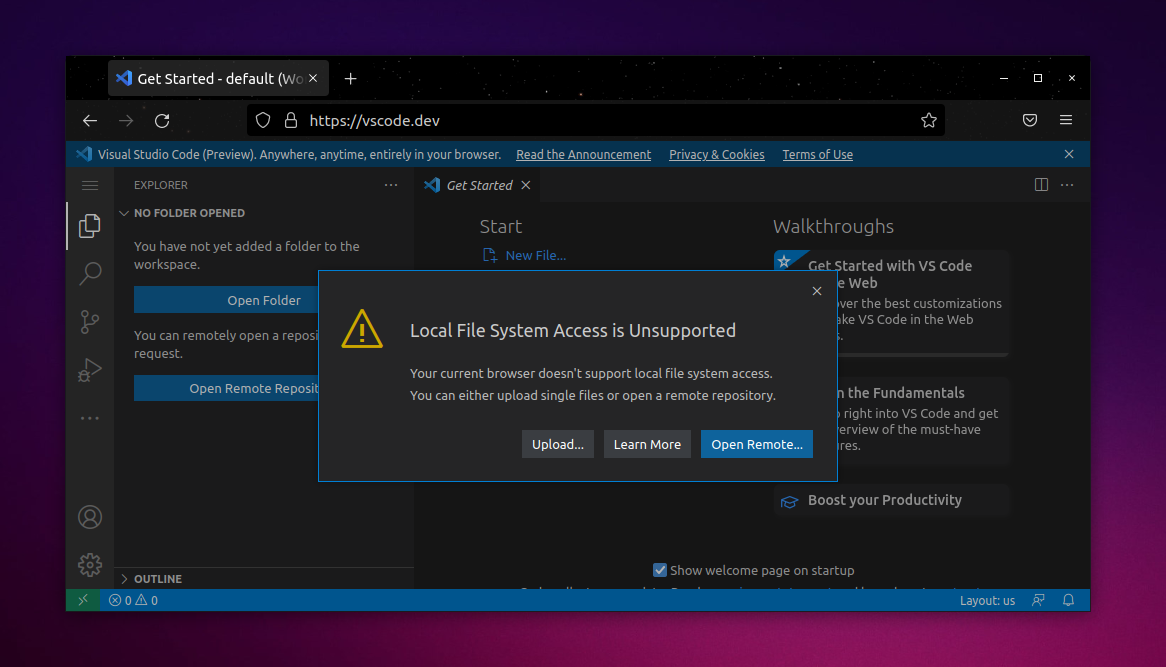Open tracking protection shield icon
1166x667 pixels.
pyautogui.click(x=263, y=120)
